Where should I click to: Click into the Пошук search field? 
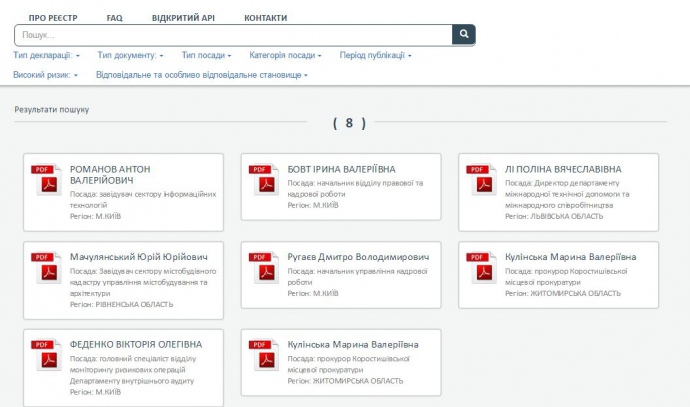[x=233, y=35]
